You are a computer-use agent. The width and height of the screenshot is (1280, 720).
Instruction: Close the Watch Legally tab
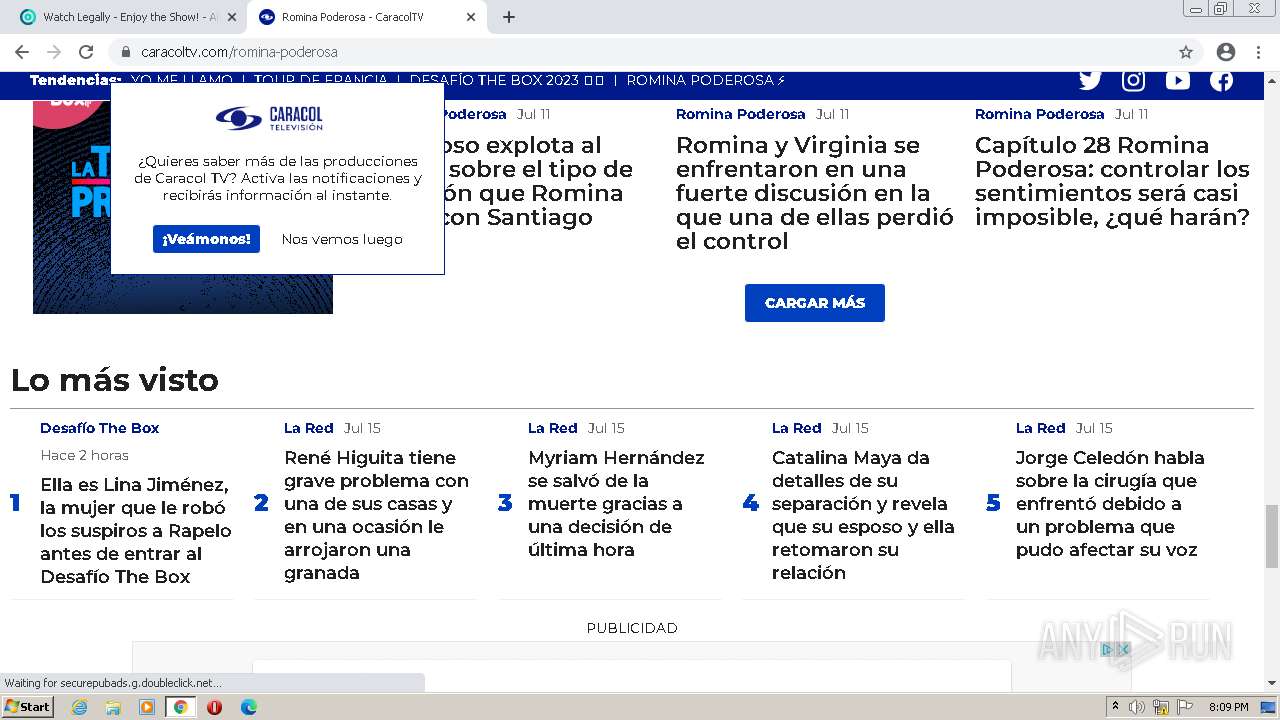(231, 17)
